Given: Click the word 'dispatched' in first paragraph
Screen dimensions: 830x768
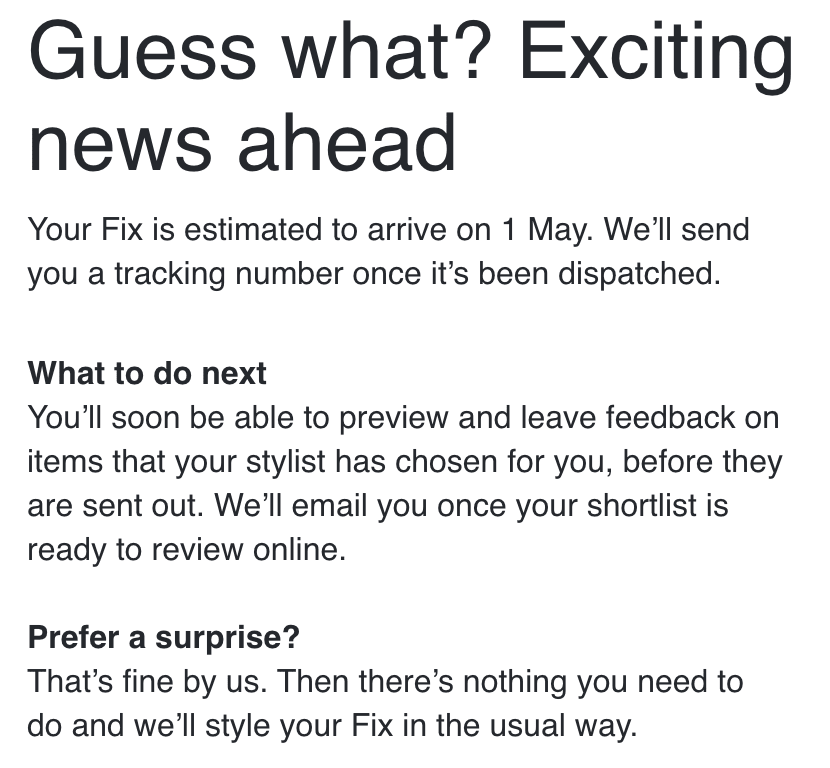Looking at the screenshot, I should (635, 275).
